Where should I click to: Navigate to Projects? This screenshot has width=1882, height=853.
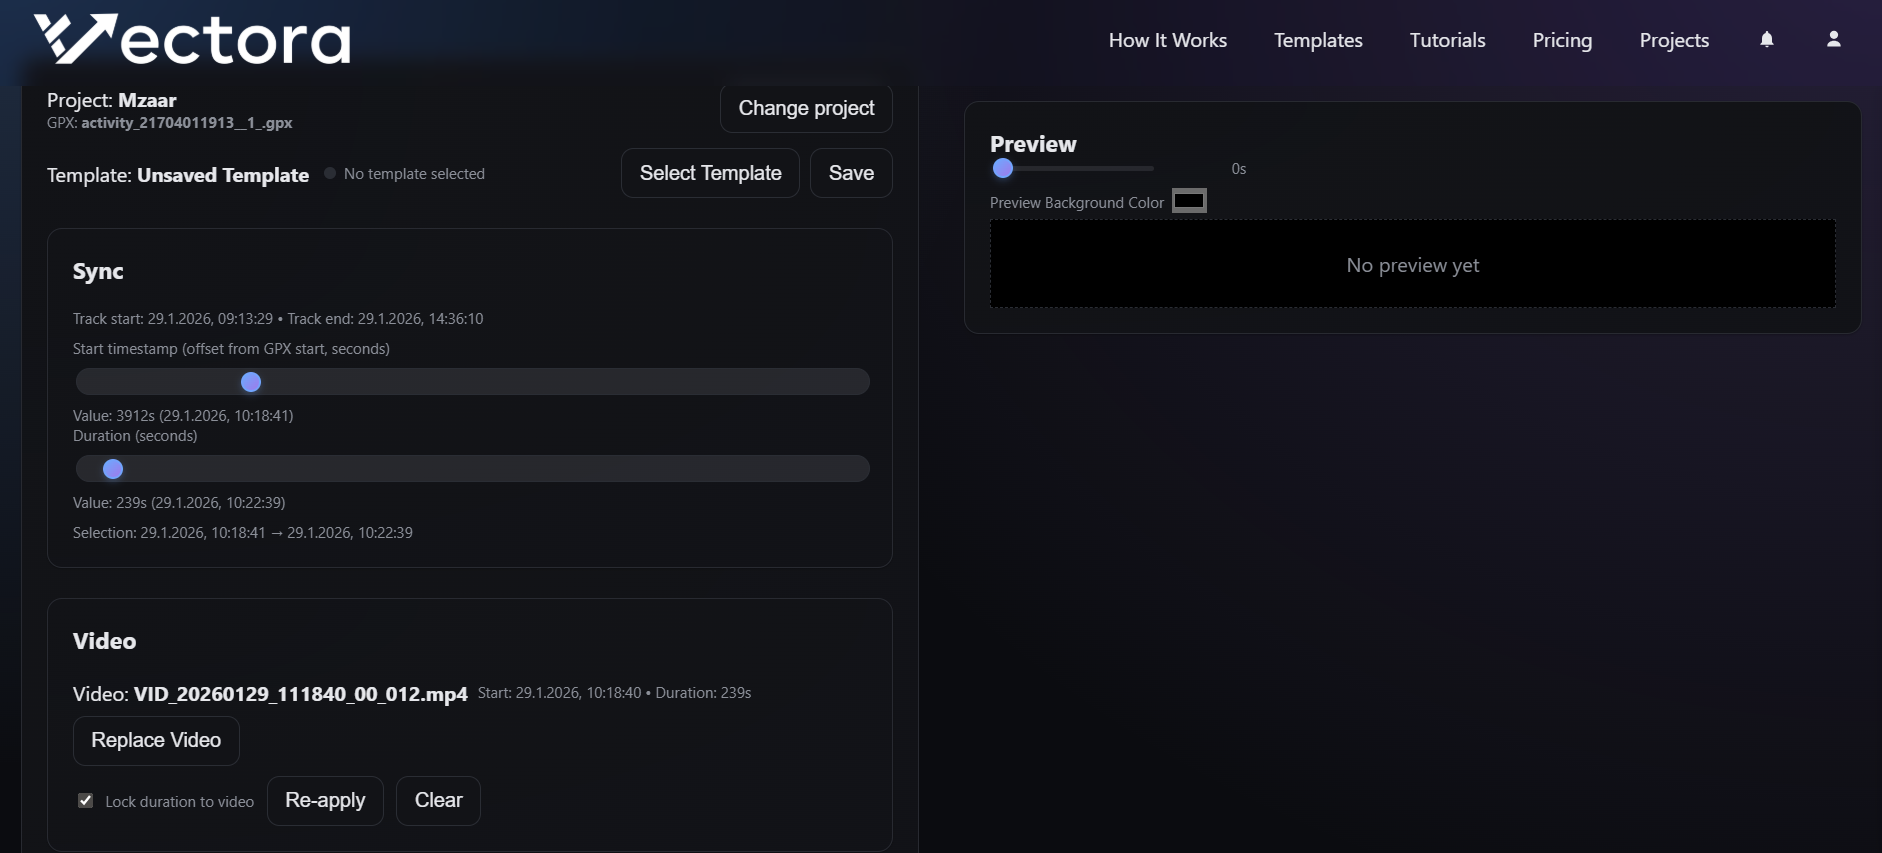[x=1674, y=40]
